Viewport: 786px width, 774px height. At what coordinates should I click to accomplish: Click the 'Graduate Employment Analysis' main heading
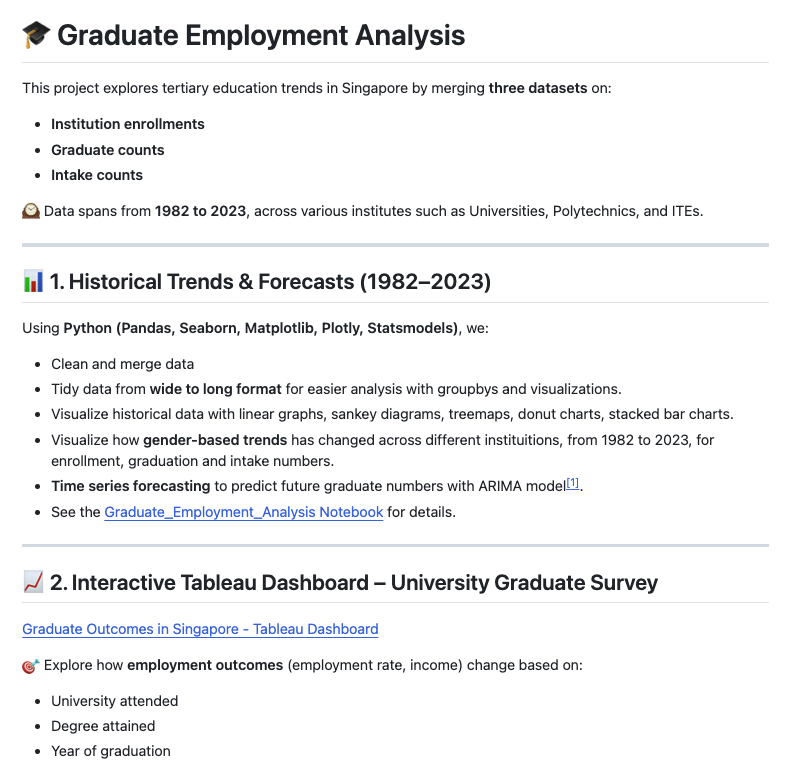261,36
